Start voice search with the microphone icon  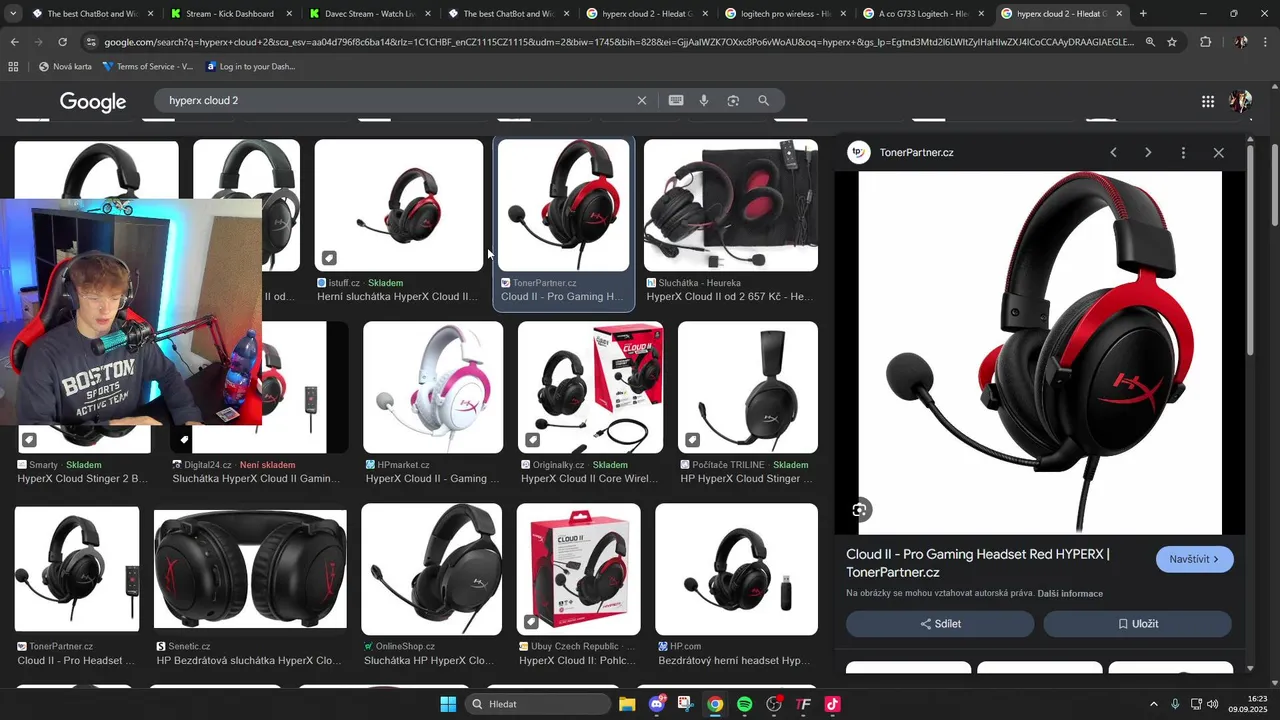(x=704, y=101)
